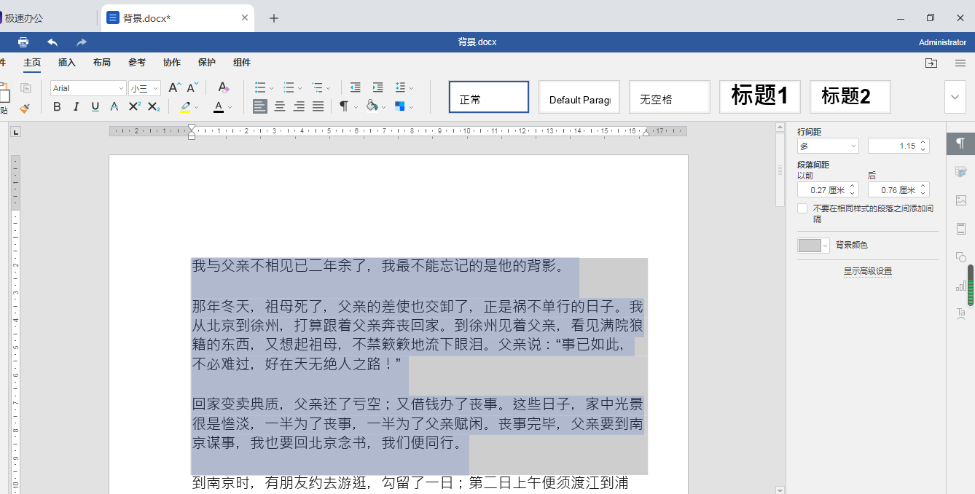Select the 无空格 style
This screenshot has width=975, height=494.
point(670,97)
